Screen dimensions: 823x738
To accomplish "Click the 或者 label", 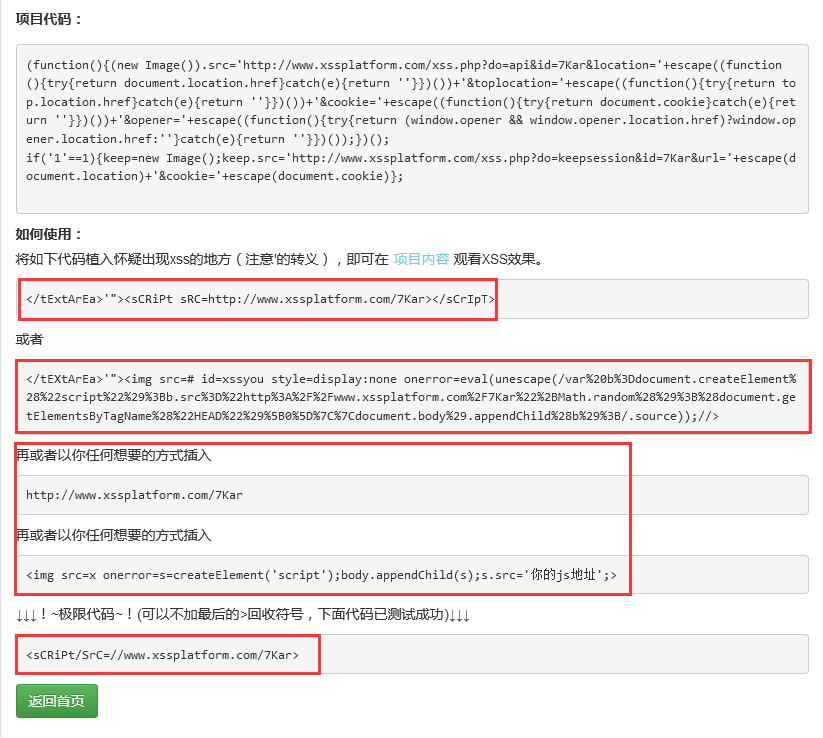I will coord(29,340).
